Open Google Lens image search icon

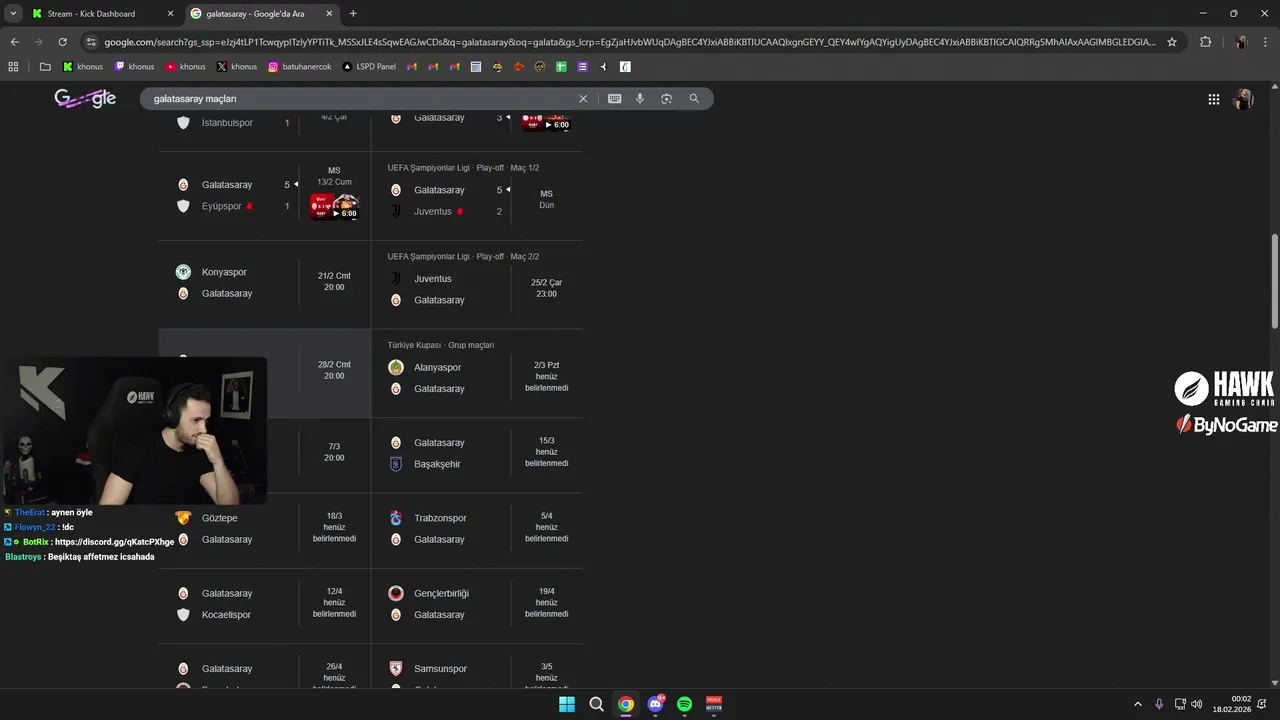click(x=666, y=99)
